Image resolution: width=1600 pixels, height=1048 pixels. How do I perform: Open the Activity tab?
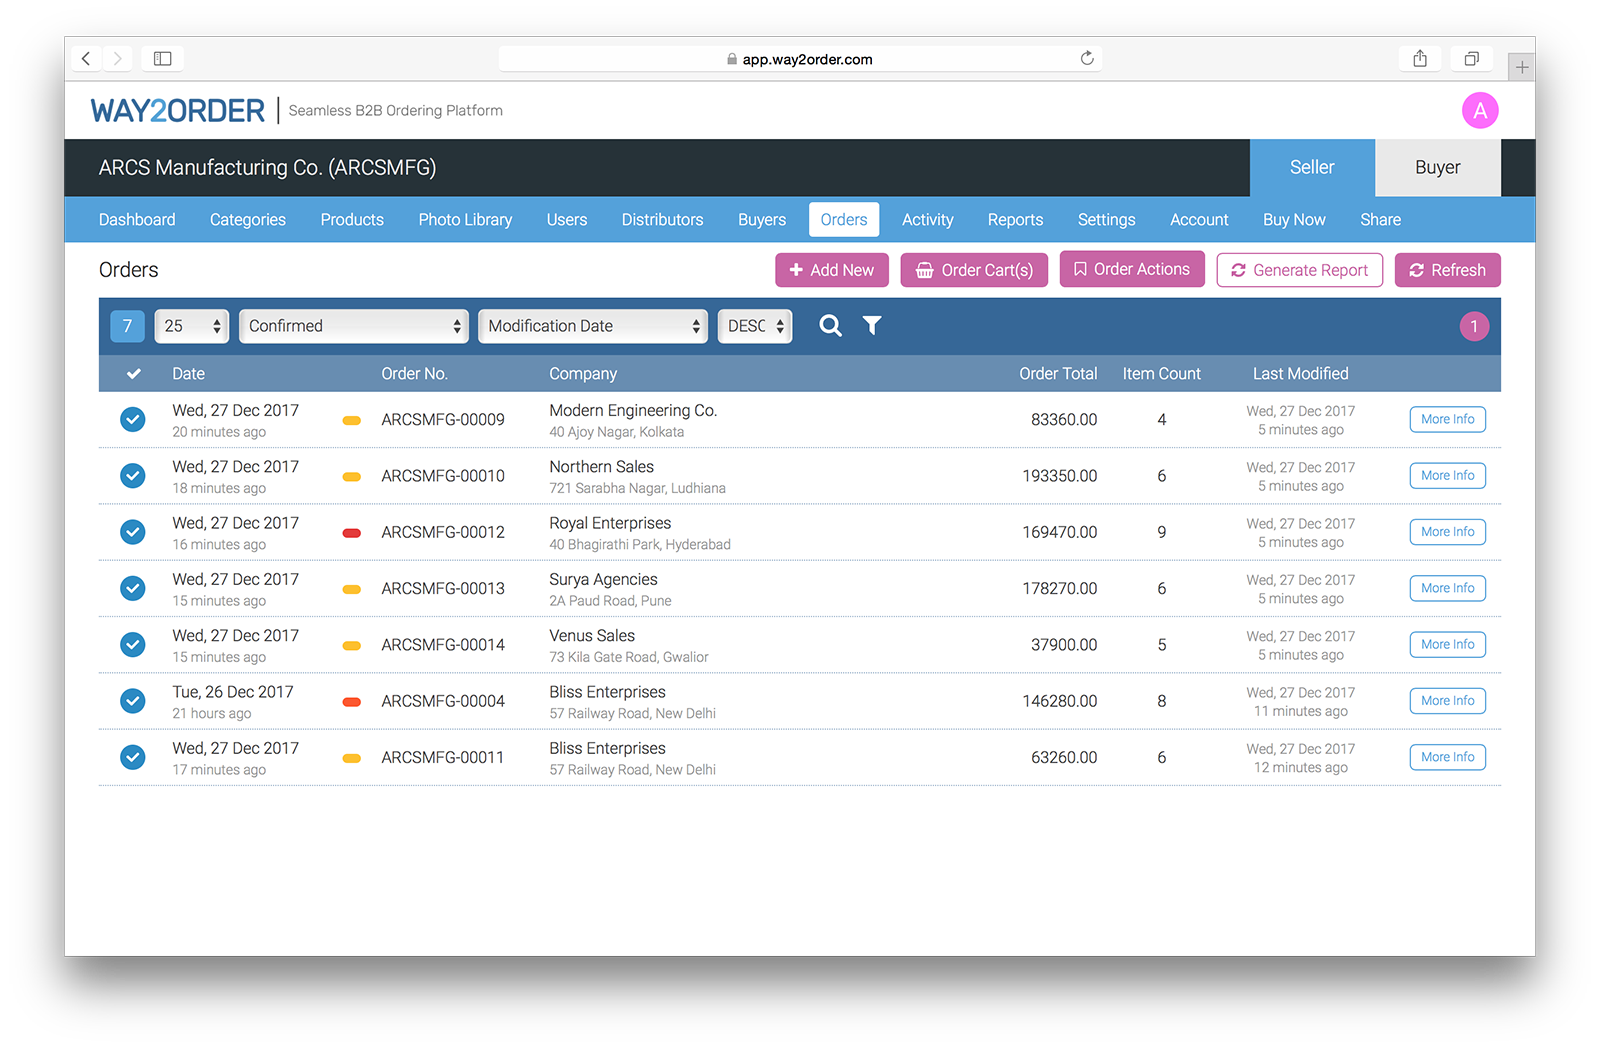pos(928,220)
